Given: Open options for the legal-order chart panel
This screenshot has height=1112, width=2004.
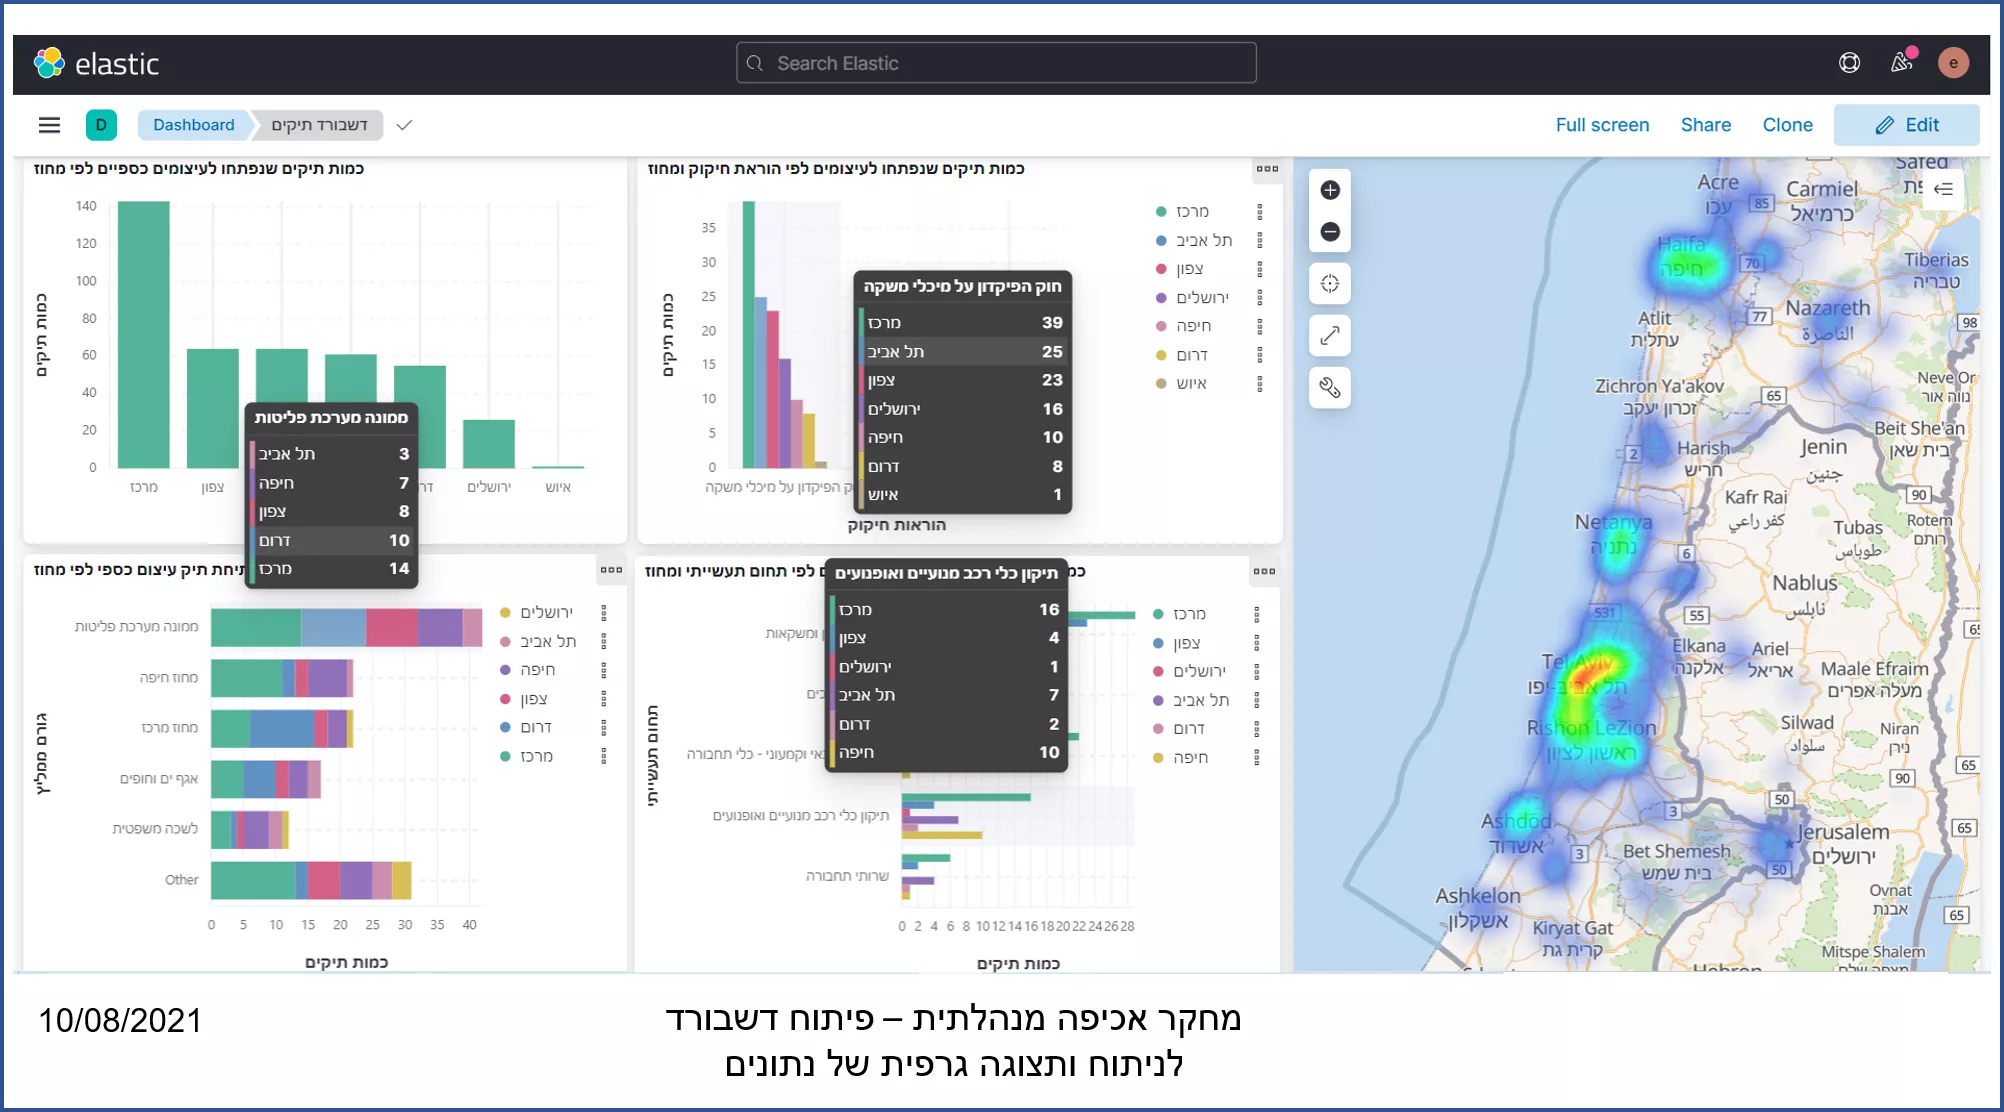Looking at the screenshot, I should coord(1267,169).
